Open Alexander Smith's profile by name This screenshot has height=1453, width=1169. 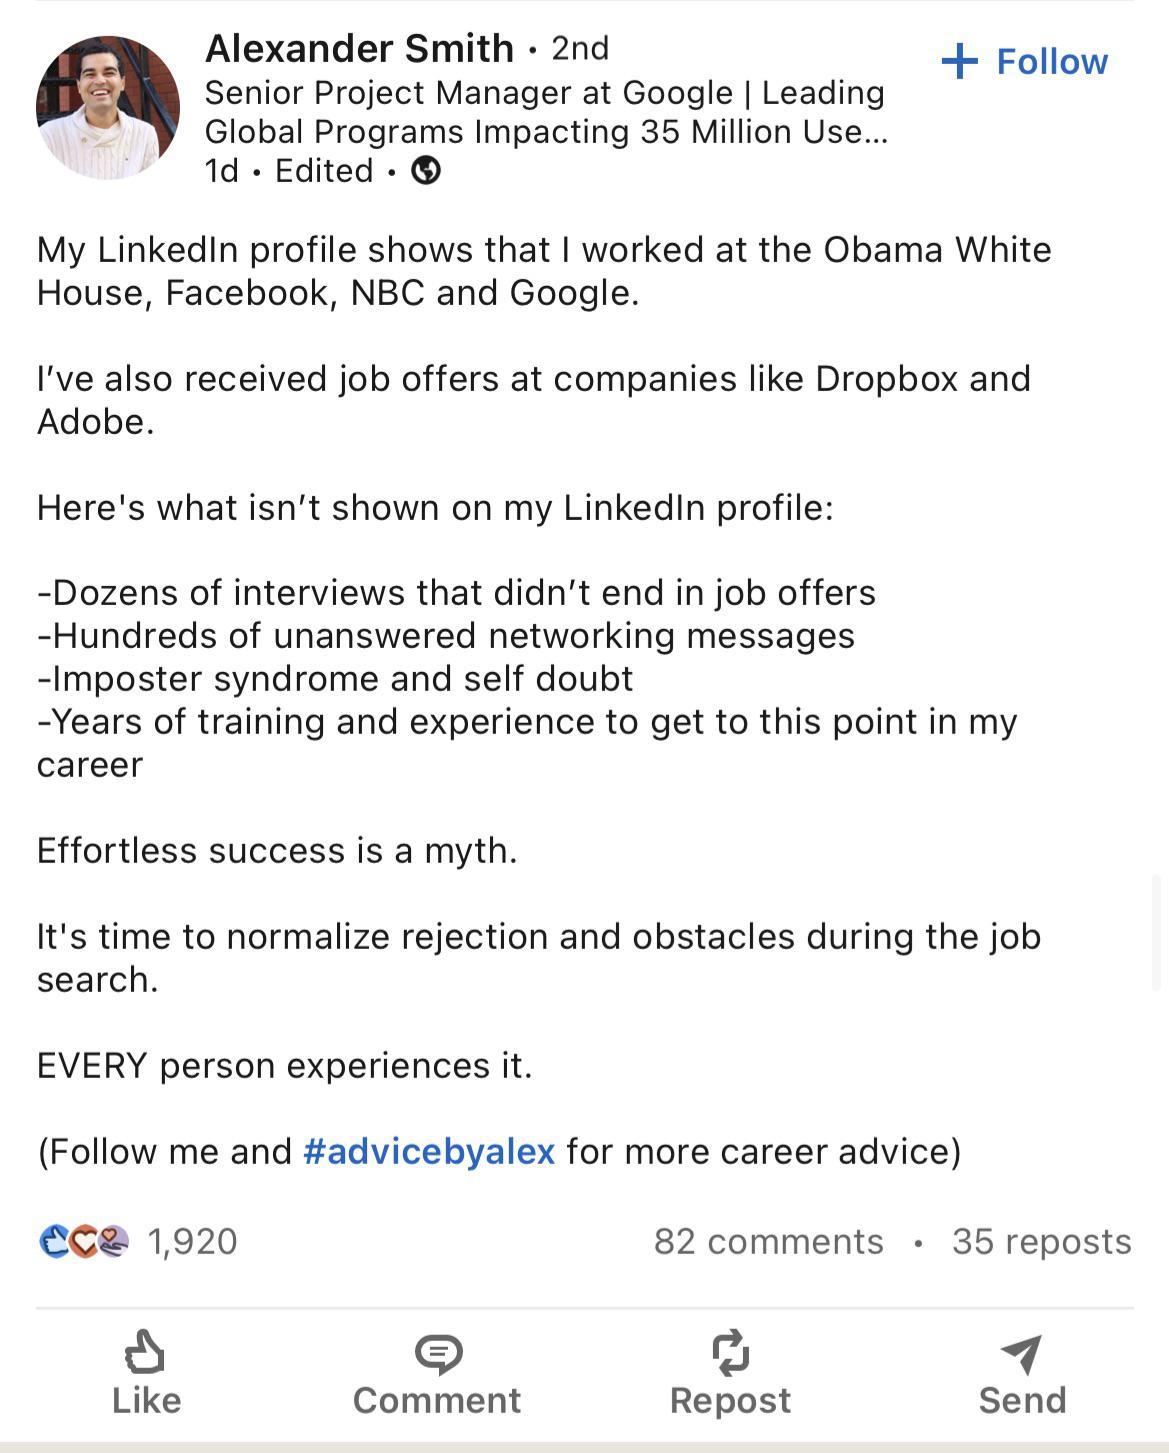pyautogui.click(x=359, y=48)
